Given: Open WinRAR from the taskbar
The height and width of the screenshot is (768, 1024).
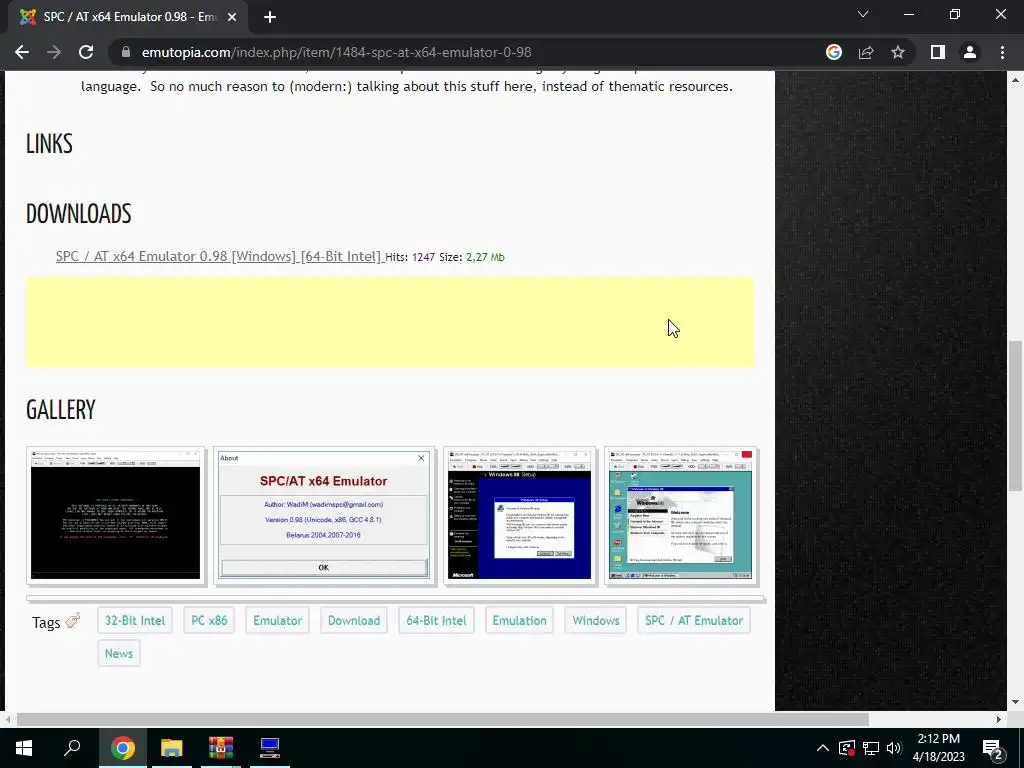Looking at the screenshot, I should pyautogui.click(x=221, y=748).
